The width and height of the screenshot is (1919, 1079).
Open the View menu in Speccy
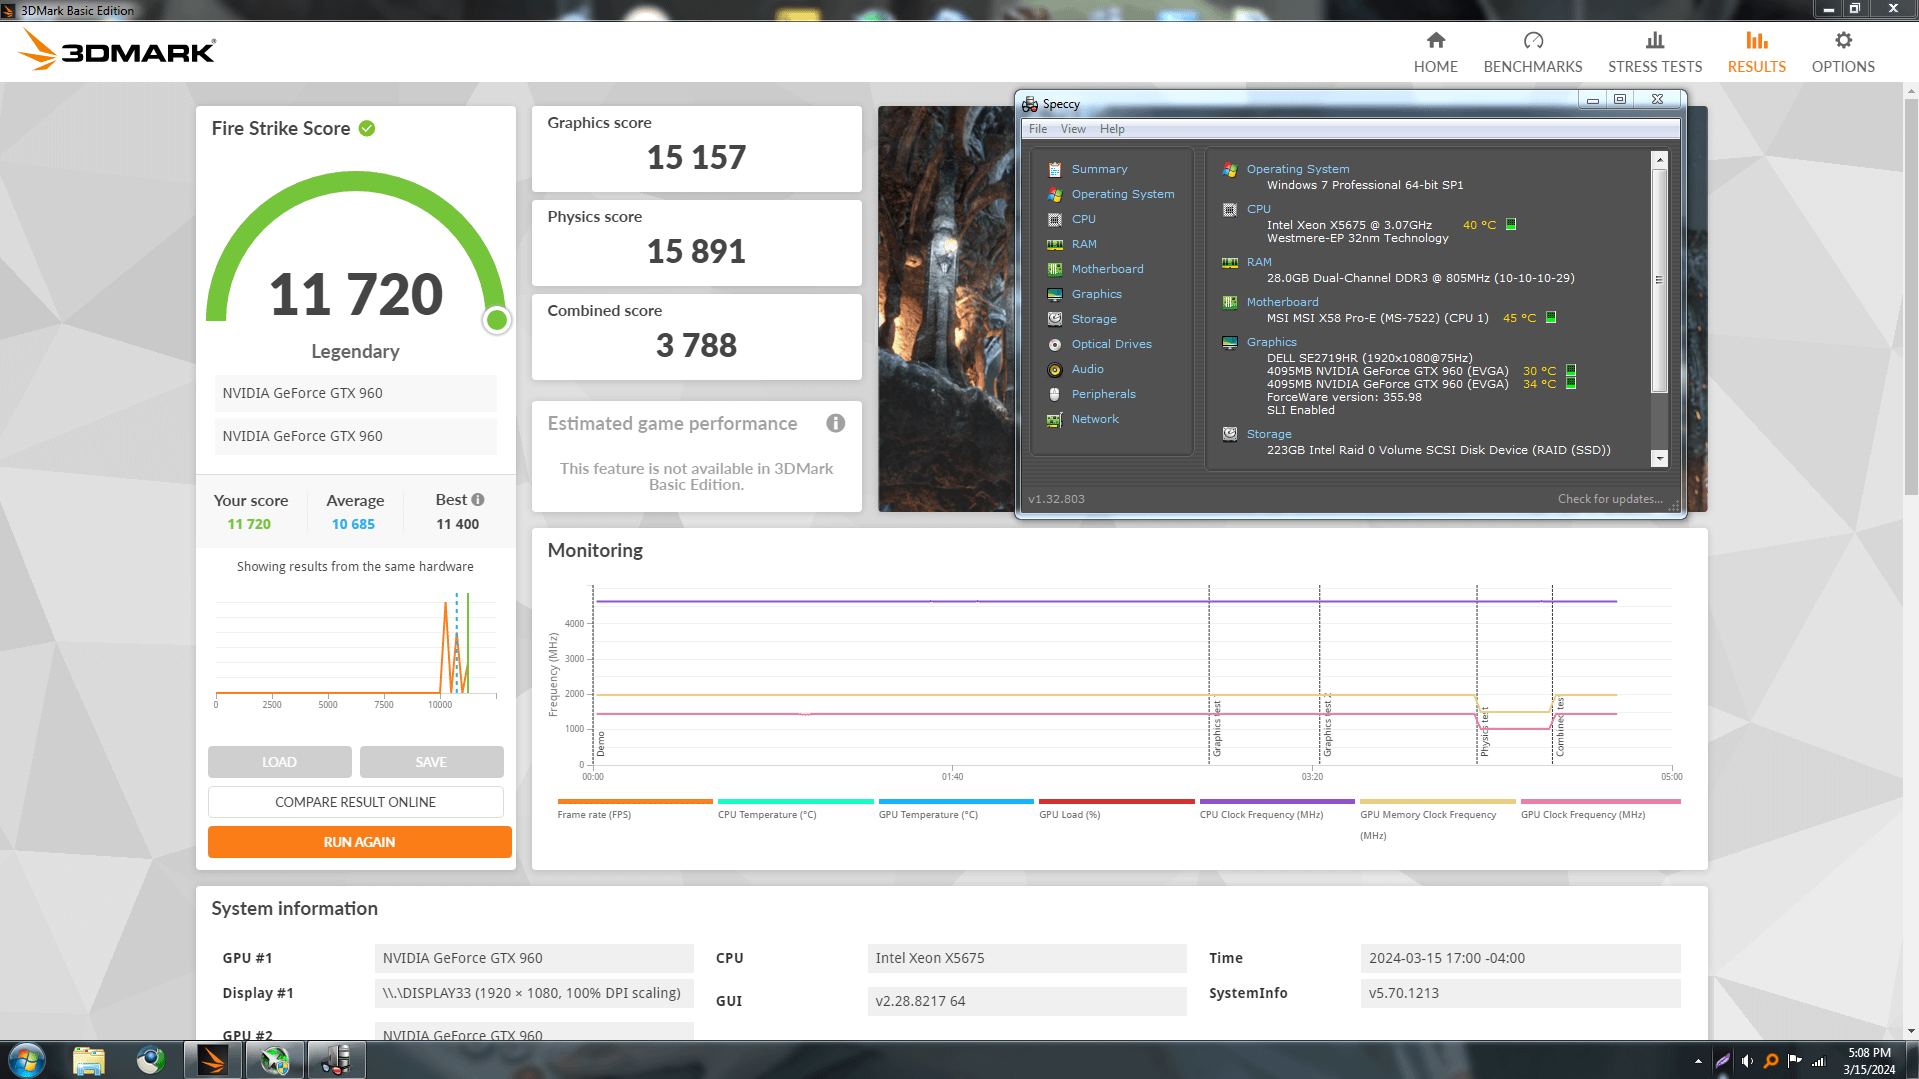(1073, 129)
